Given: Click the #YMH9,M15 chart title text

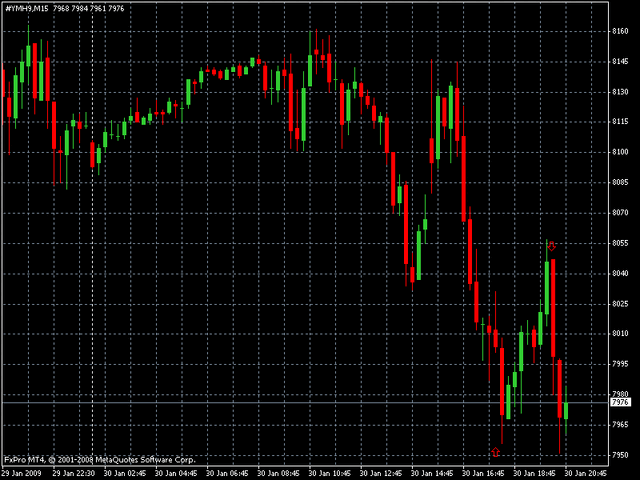Looking at the screenshot, I should (x=27, y=8).
